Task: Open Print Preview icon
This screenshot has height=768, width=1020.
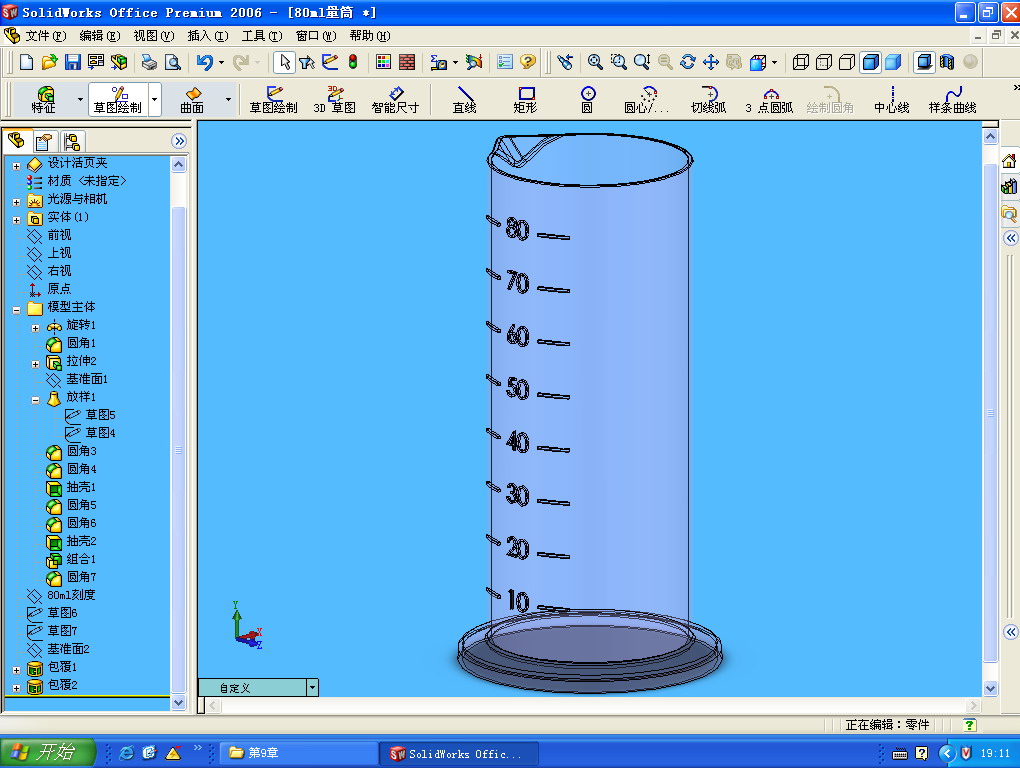Action: click(x=172, y=62)
